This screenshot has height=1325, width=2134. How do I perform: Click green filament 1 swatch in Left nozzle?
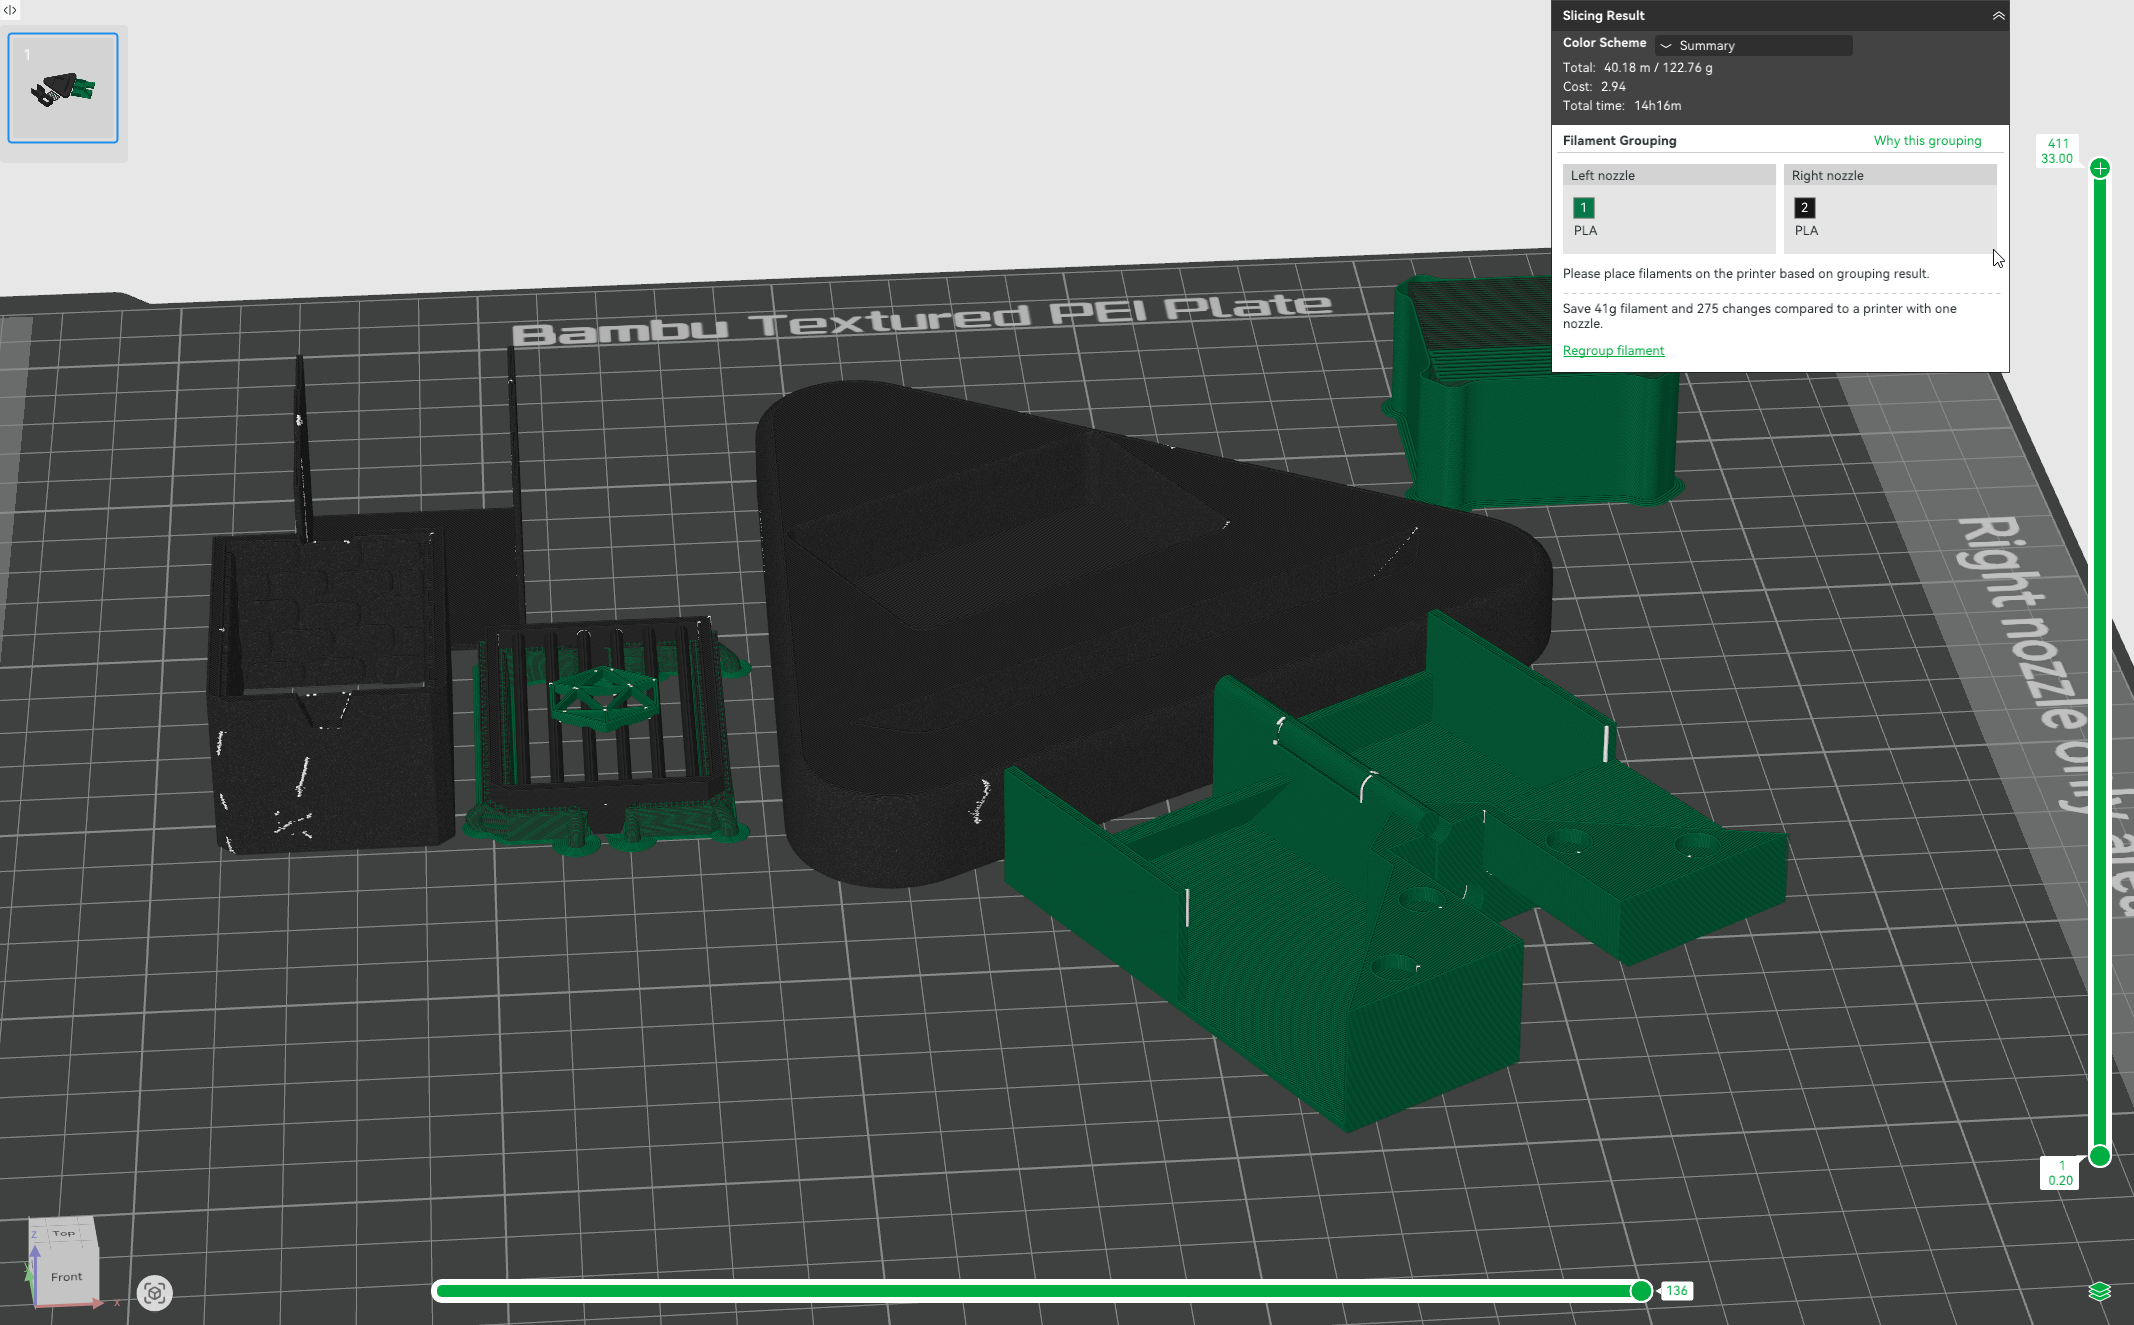click(1583, 208)
